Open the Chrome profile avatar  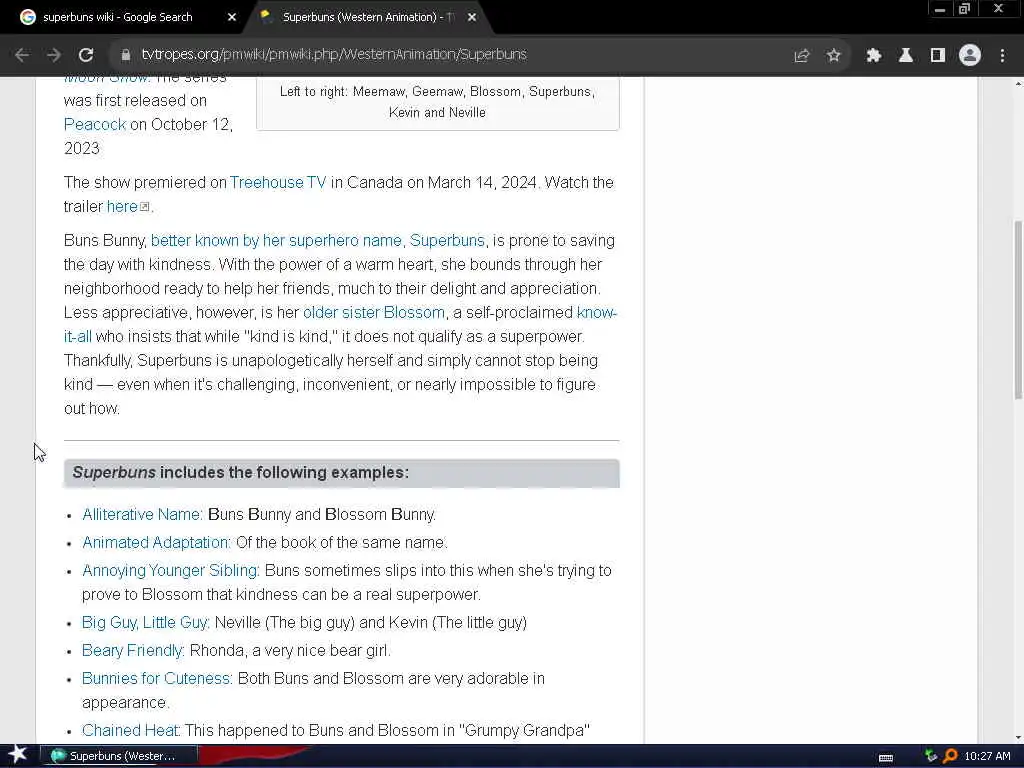(970, 56)
